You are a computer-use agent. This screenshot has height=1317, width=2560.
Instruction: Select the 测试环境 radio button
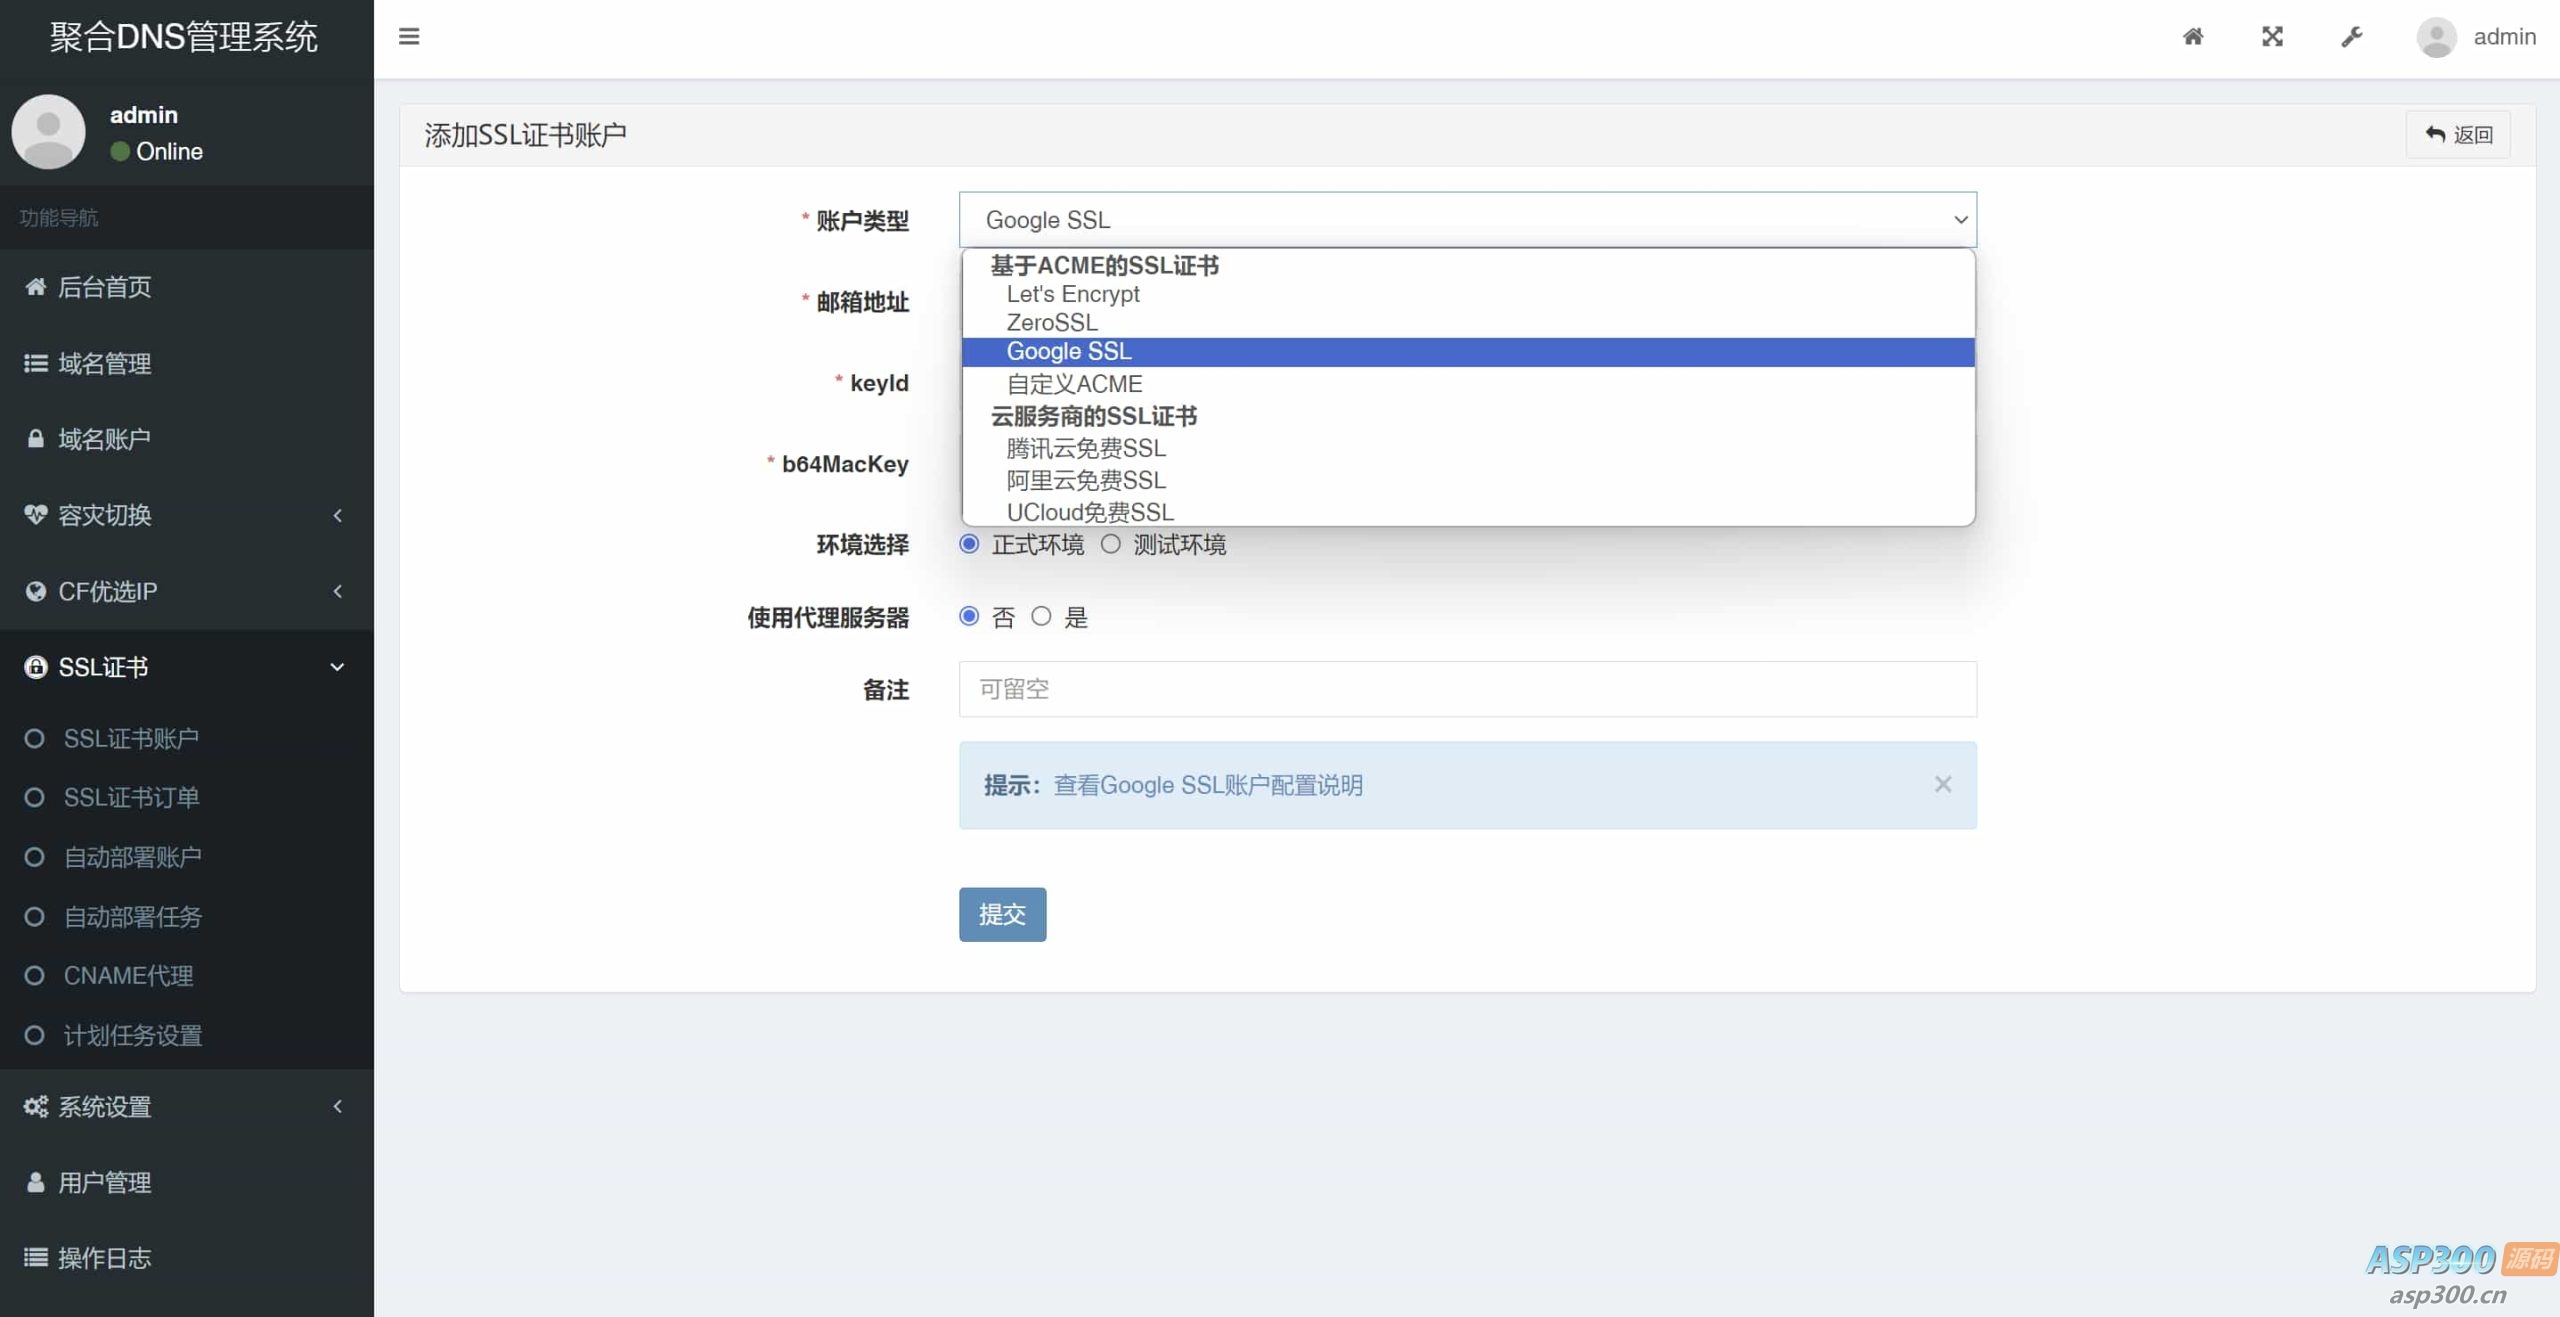click(x=1110, y=544)
